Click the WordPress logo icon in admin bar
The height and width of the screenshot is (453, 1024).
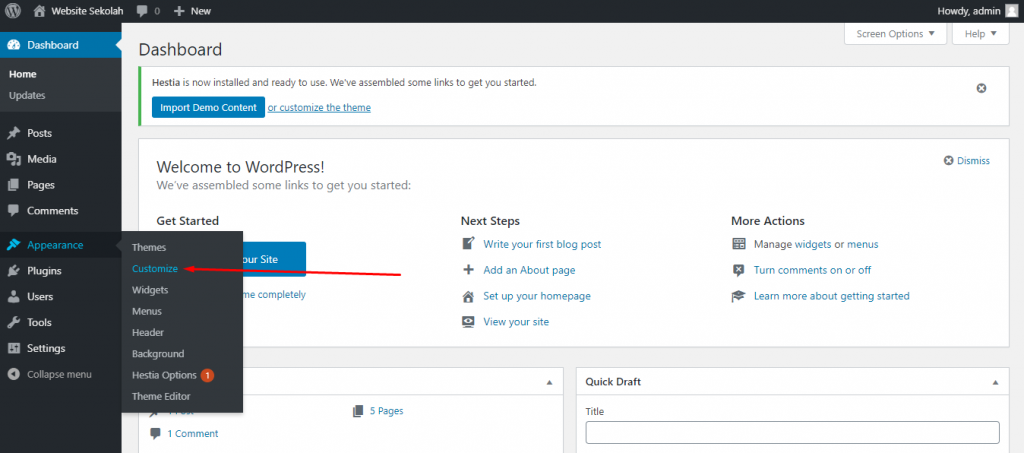click(13, 11)
